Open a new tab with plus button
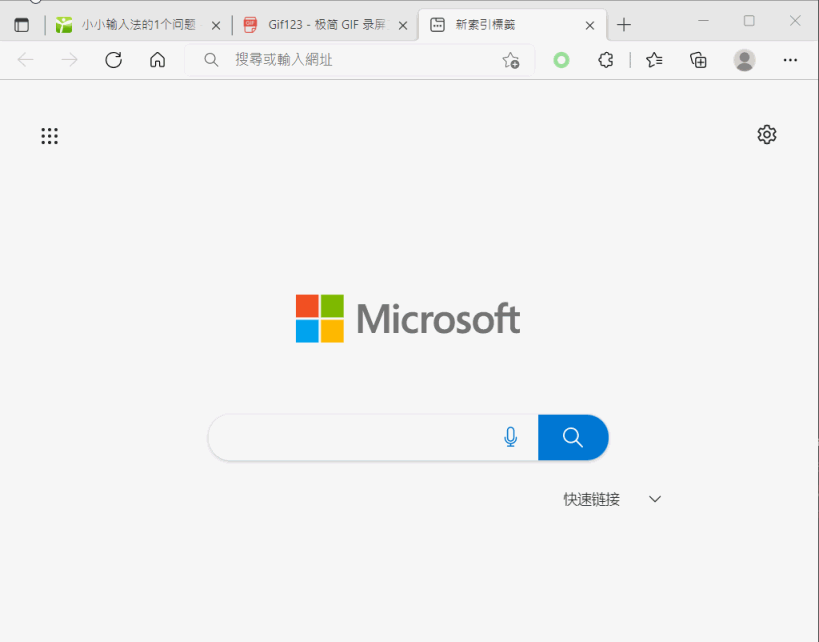The width and height of the screenshot is (819, 642). click(x=624, y=25)
